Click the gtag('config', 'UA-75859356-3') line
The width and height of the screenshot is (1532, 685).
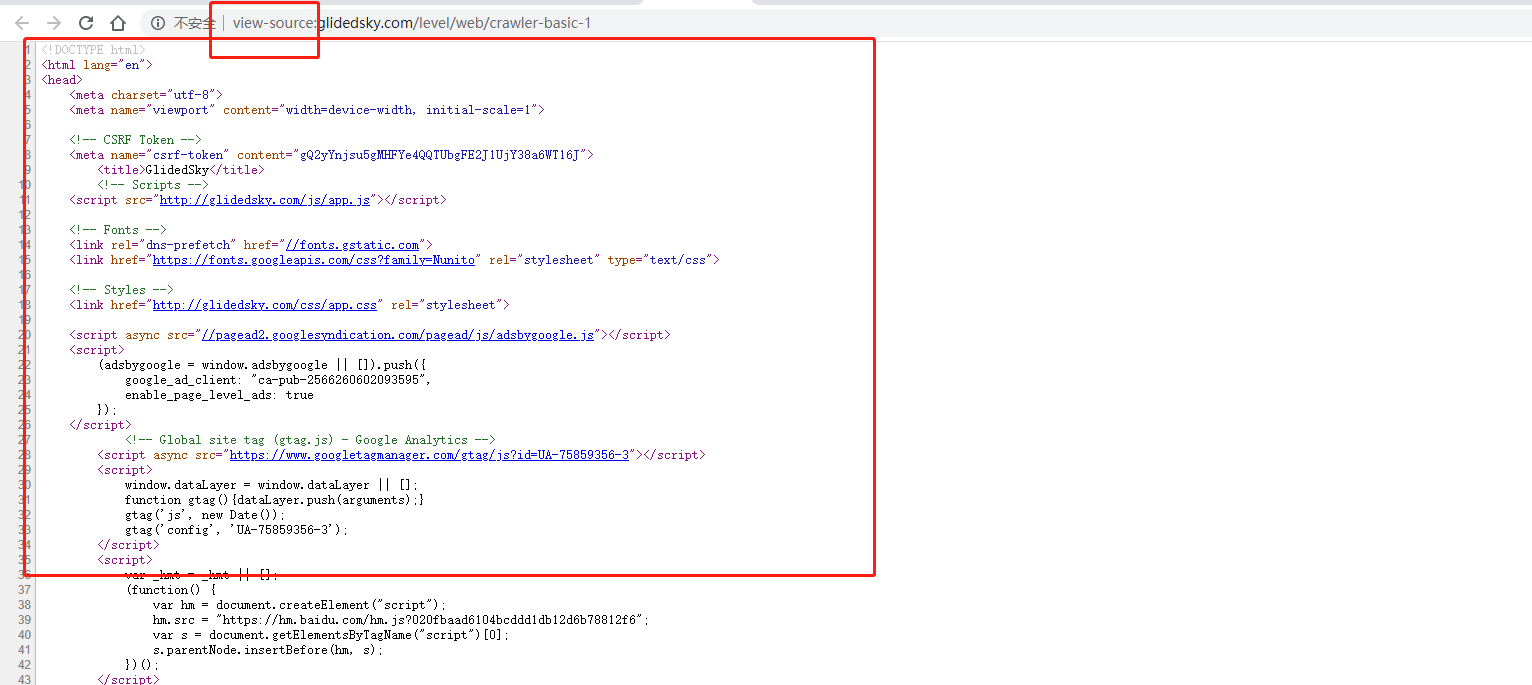click(237, 530)
